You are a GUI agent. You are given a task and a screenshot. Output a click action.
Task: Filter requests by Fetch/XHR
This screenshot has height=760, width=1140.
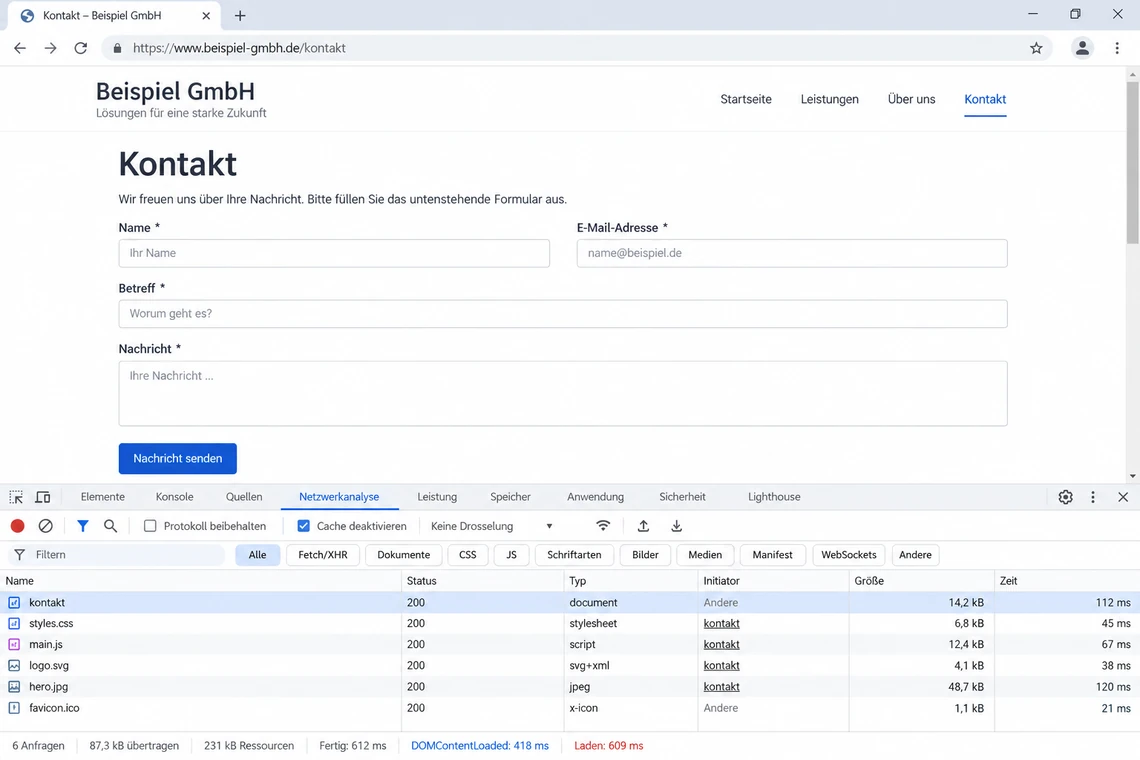click(323, 555)
